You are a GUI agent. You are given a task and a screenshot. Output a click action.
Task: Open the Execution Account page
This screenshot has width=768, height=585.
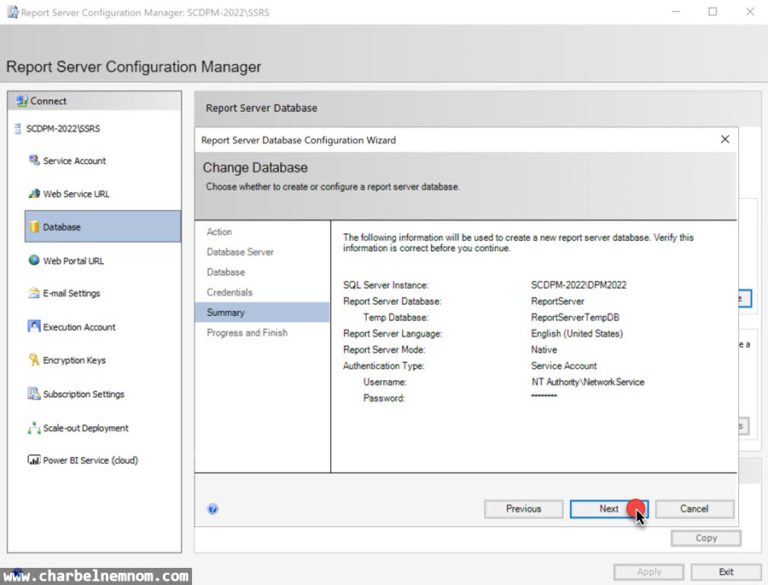coord(79,327)
